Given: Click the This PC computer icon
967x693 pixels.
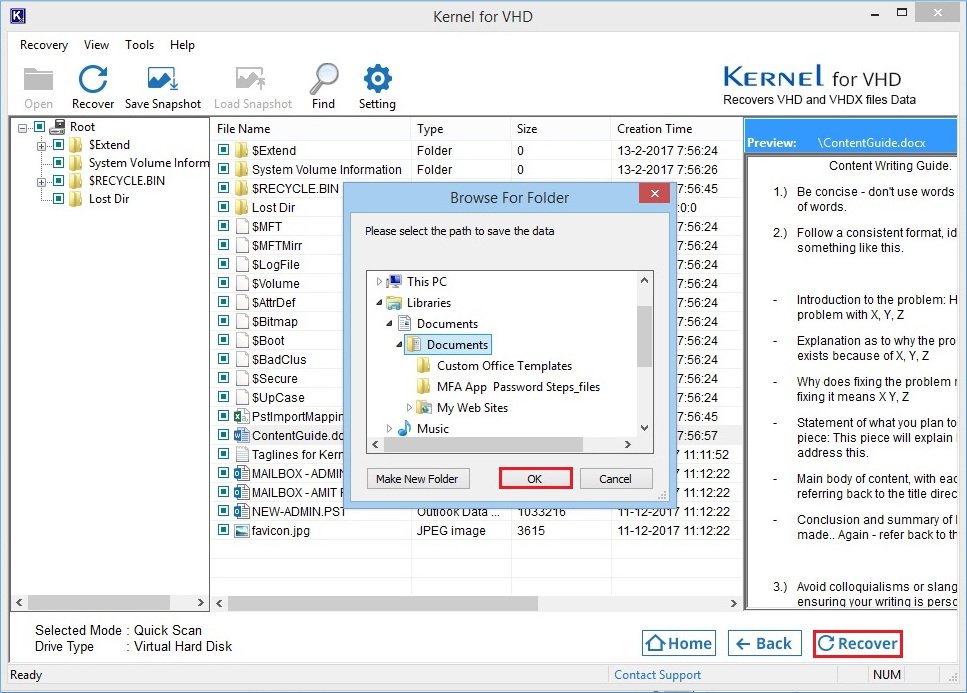Looking at the screenshot, I should (x=394, y=282).
